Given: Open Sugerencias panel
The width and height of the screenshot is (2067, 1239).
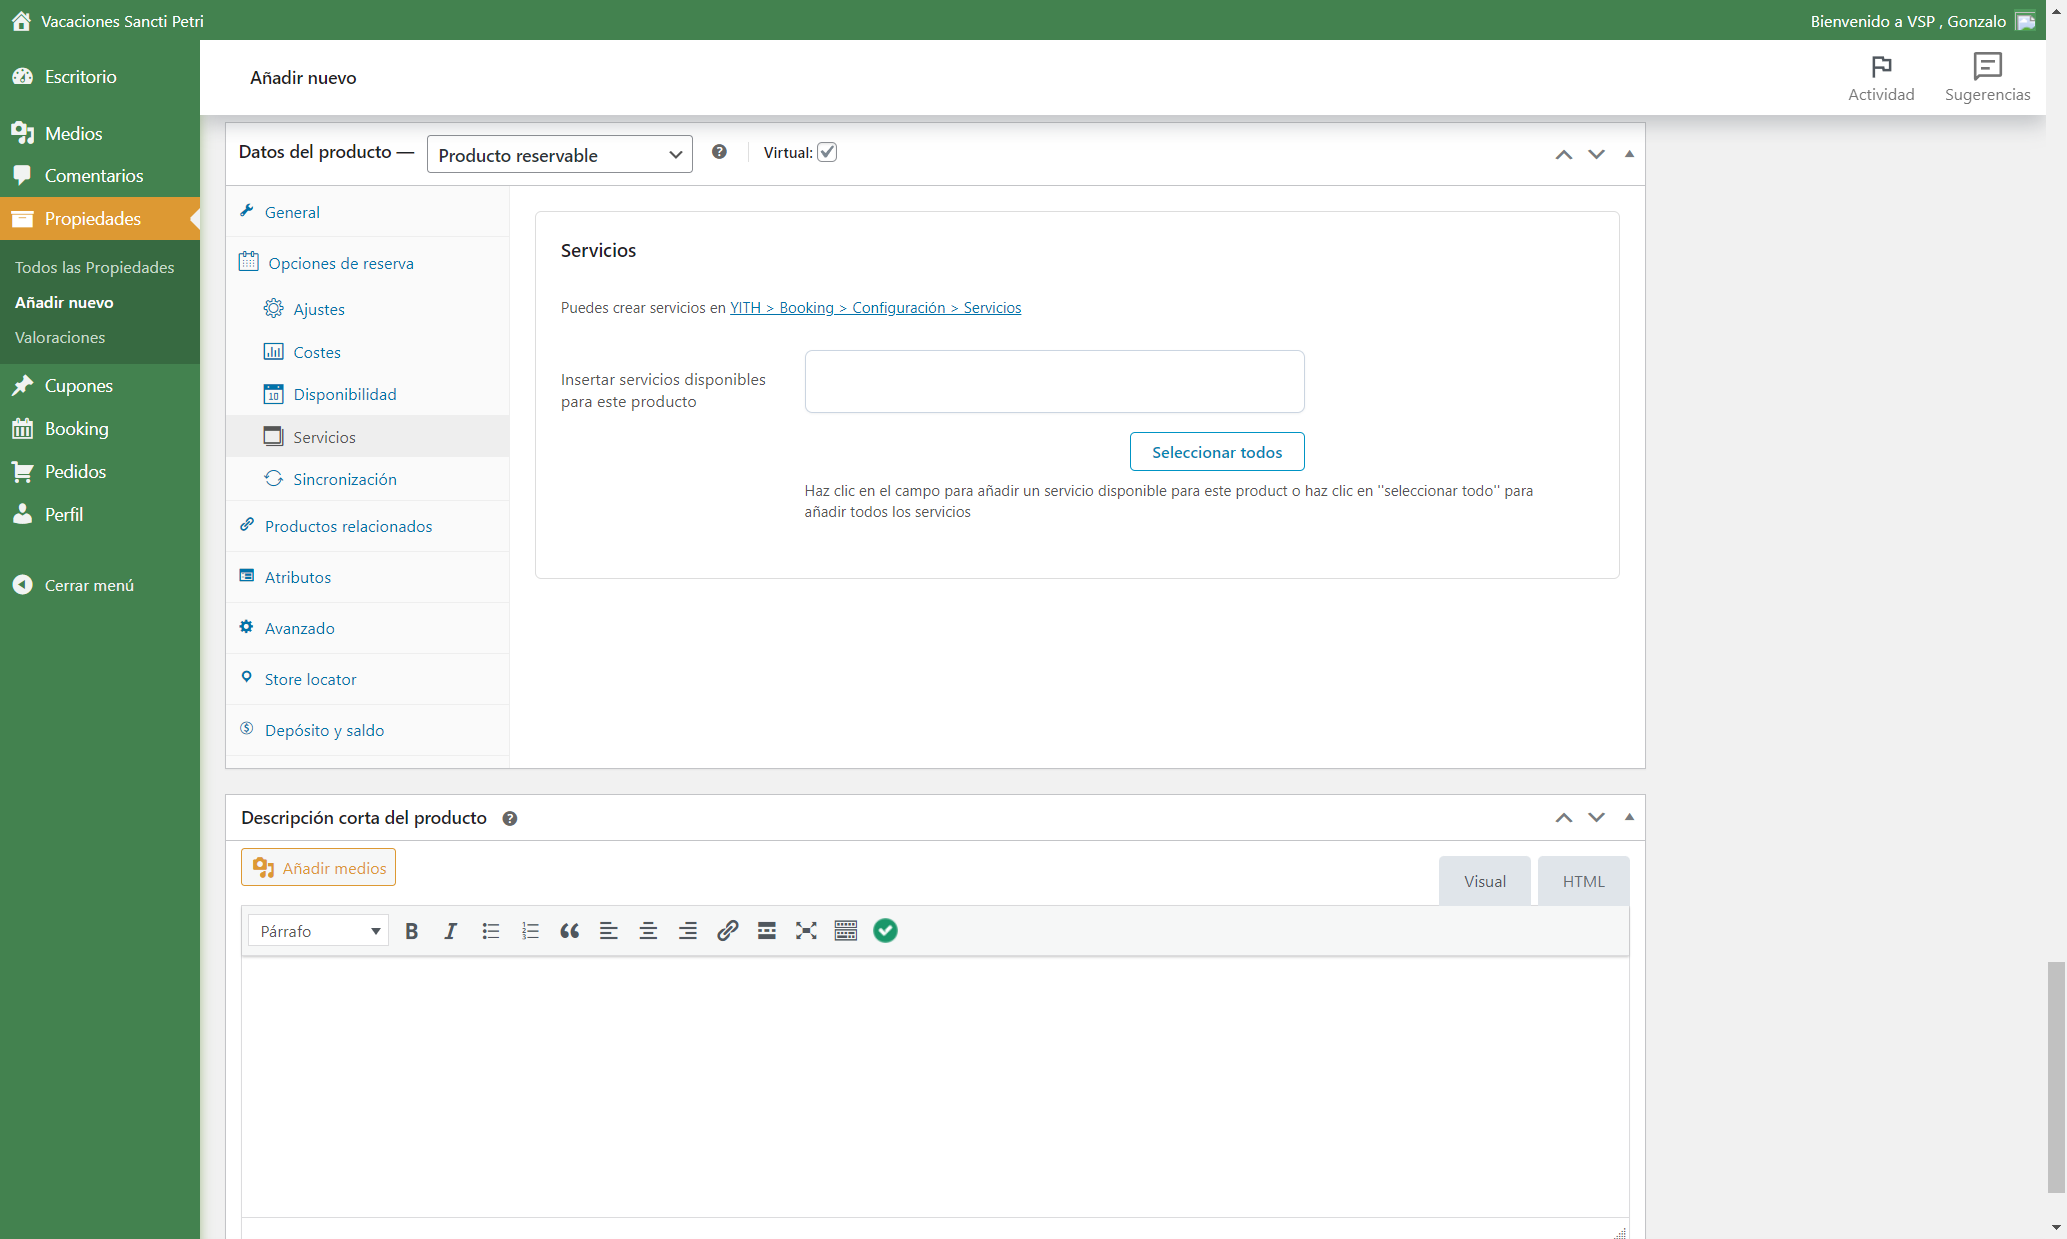Looking at the screenshot, I should 1987,78.
